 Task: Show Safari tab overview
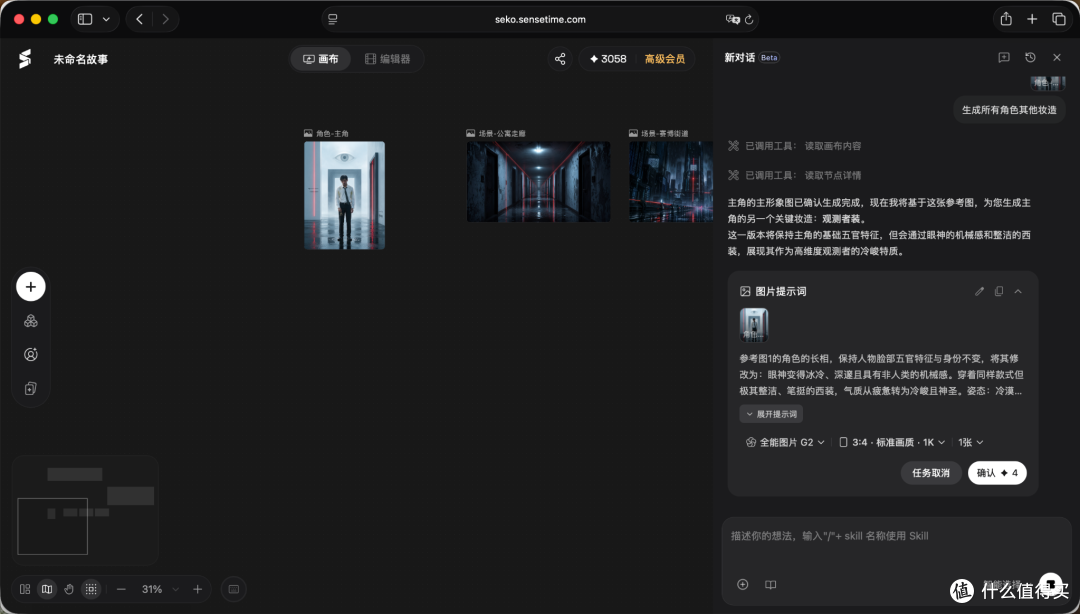click(1059, 19)
